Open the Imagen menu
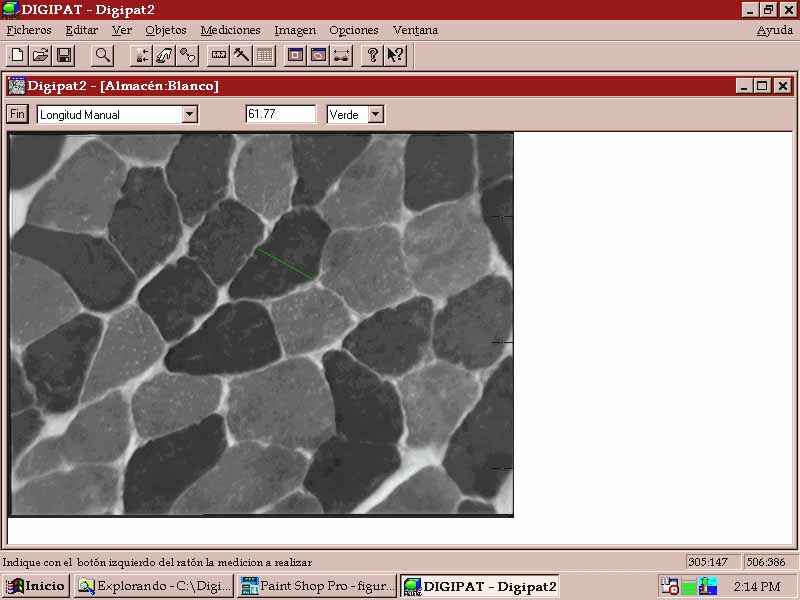 [x=294, y=30]
